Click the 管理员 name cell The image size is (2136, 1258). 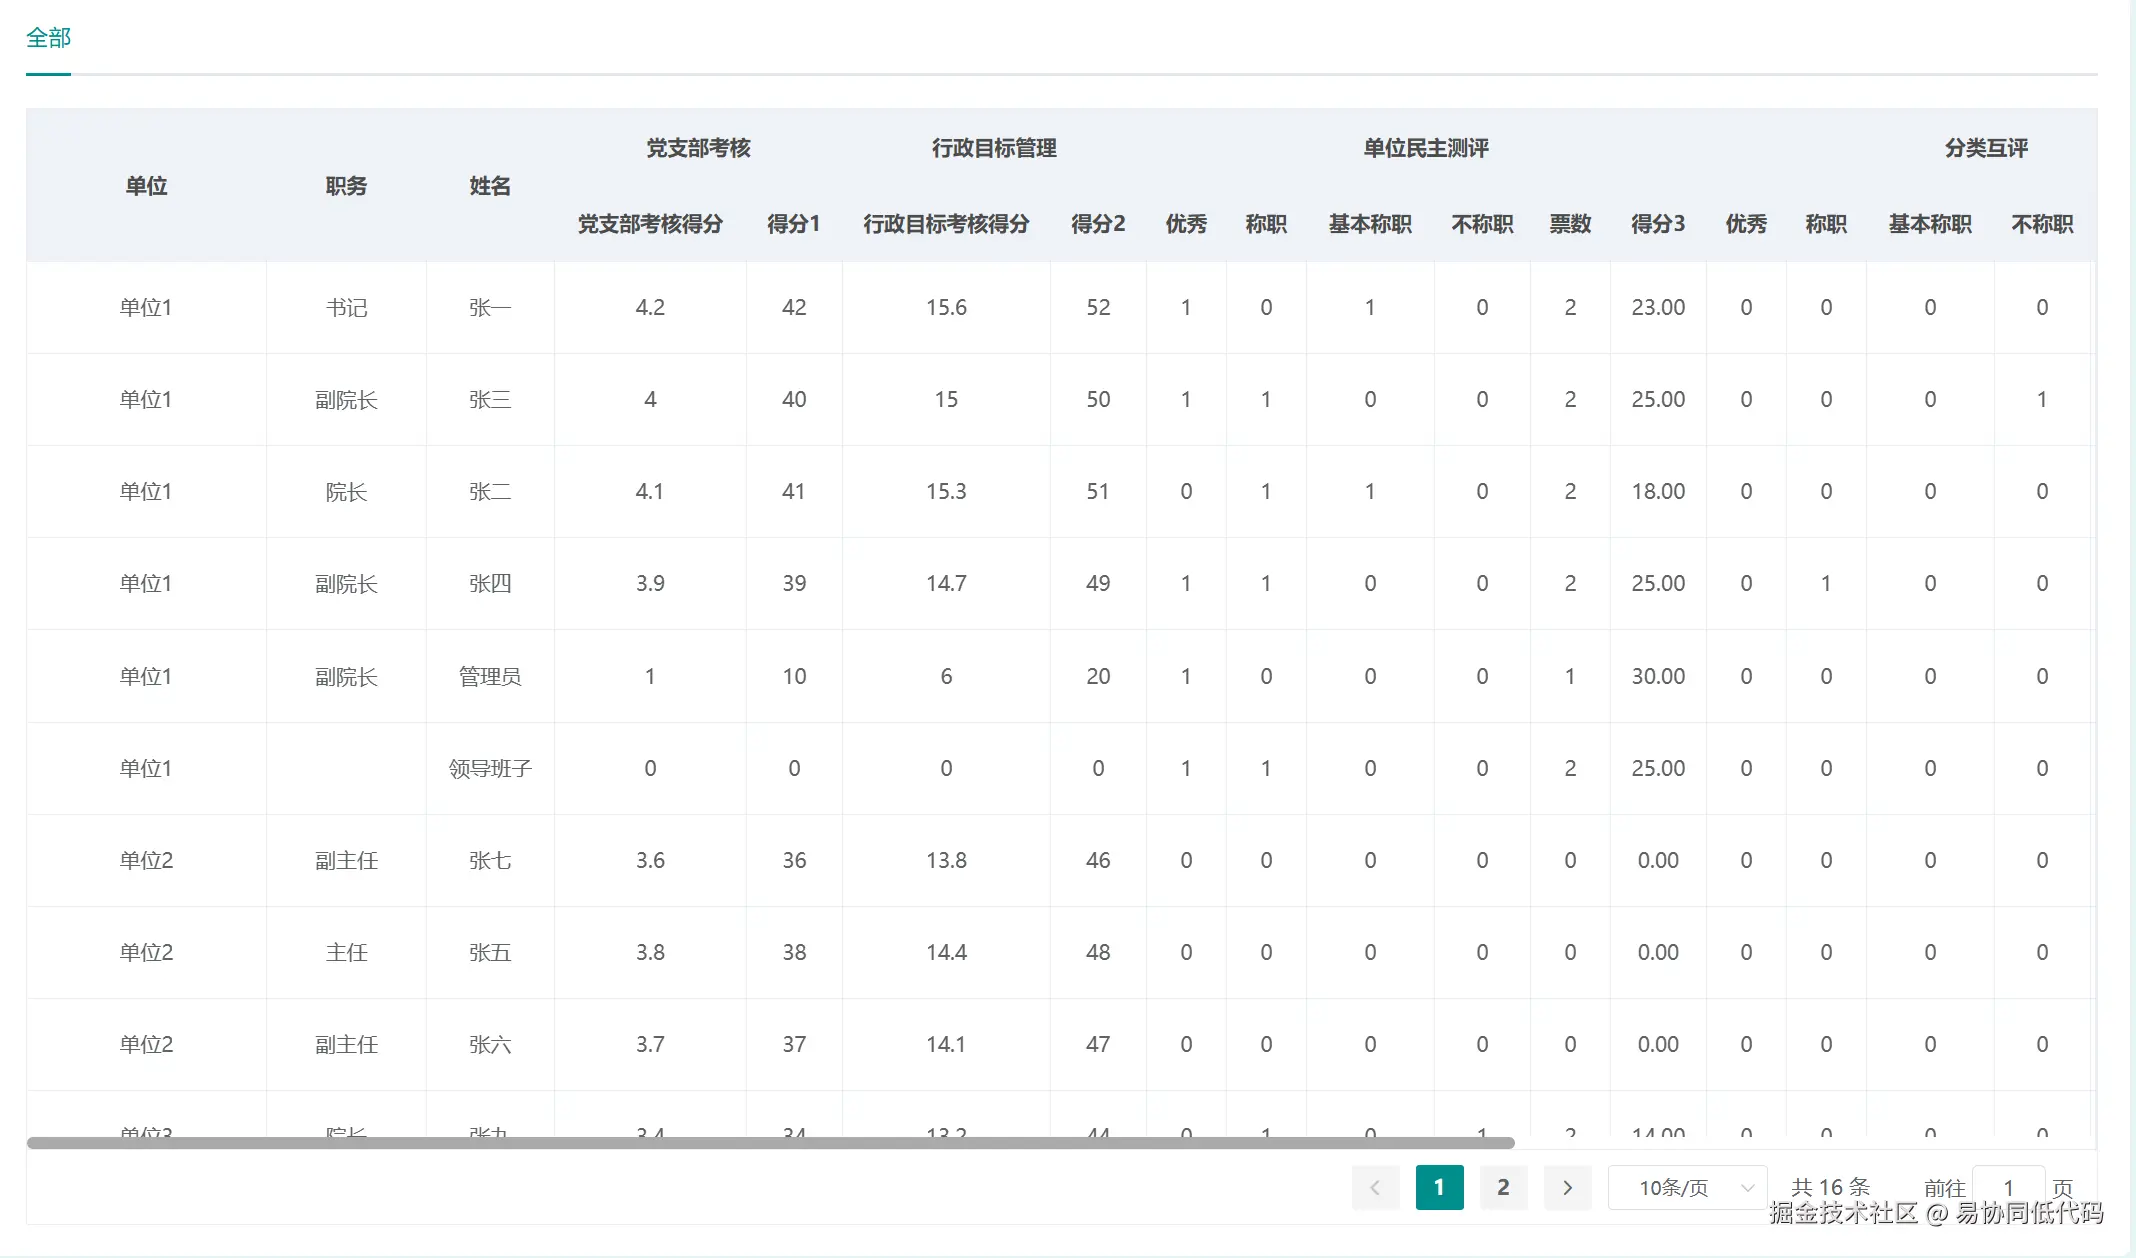(x=490, y=676)
